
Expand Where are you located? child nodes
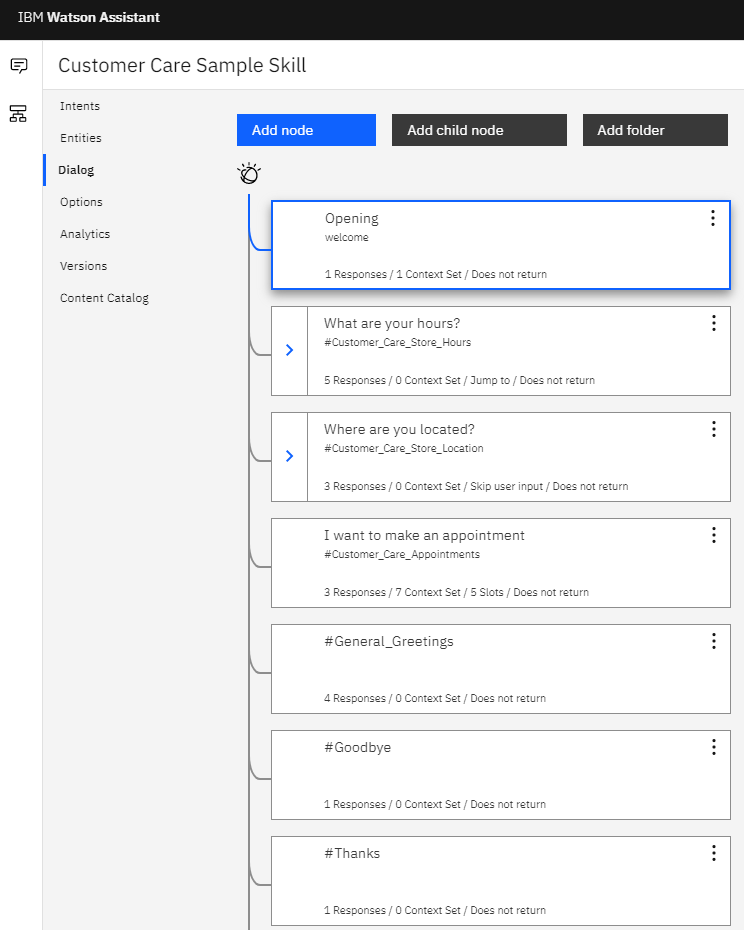[x=290, y=456]
